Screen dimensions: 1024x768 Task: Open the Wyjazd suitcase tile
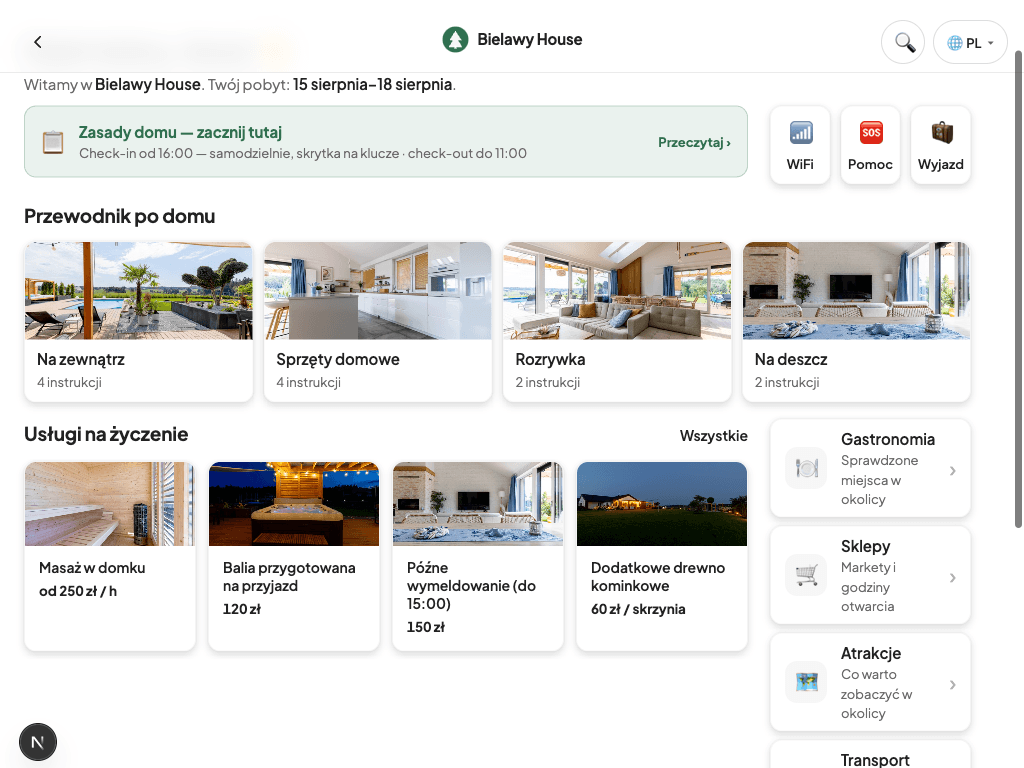tap(940, 145)
